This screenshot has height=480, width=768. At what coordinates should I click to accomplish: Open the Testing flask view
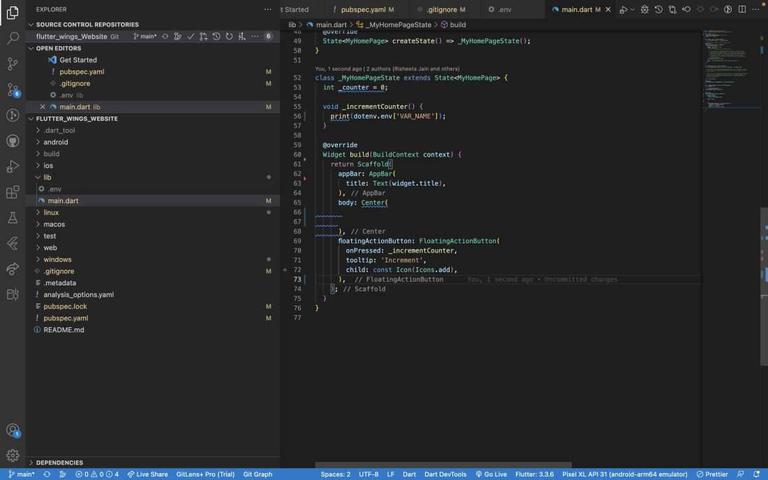(x=13, y=217)
